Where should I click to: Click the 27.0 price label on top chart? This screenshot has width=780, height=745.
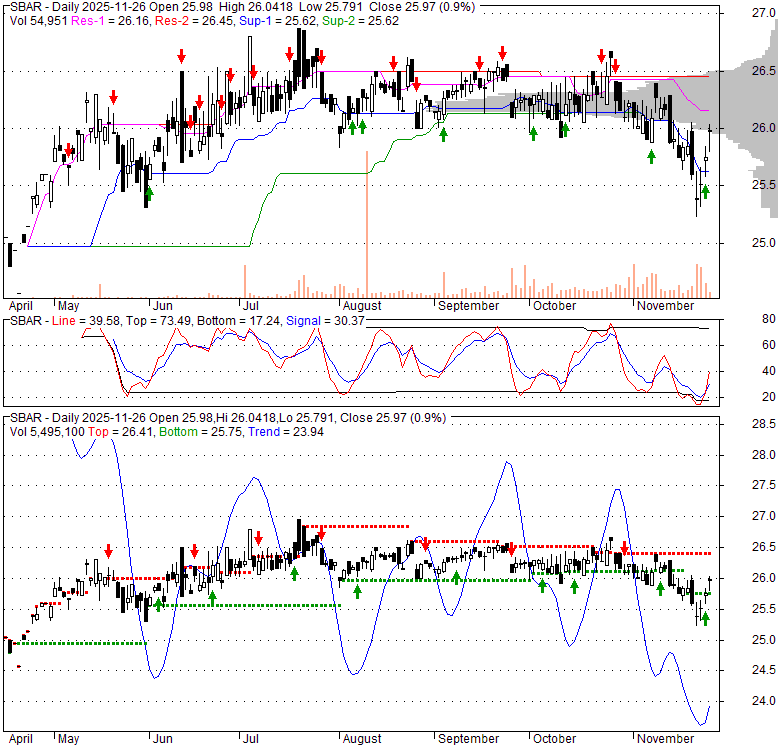pyautogui.click(x=764, y=13)
